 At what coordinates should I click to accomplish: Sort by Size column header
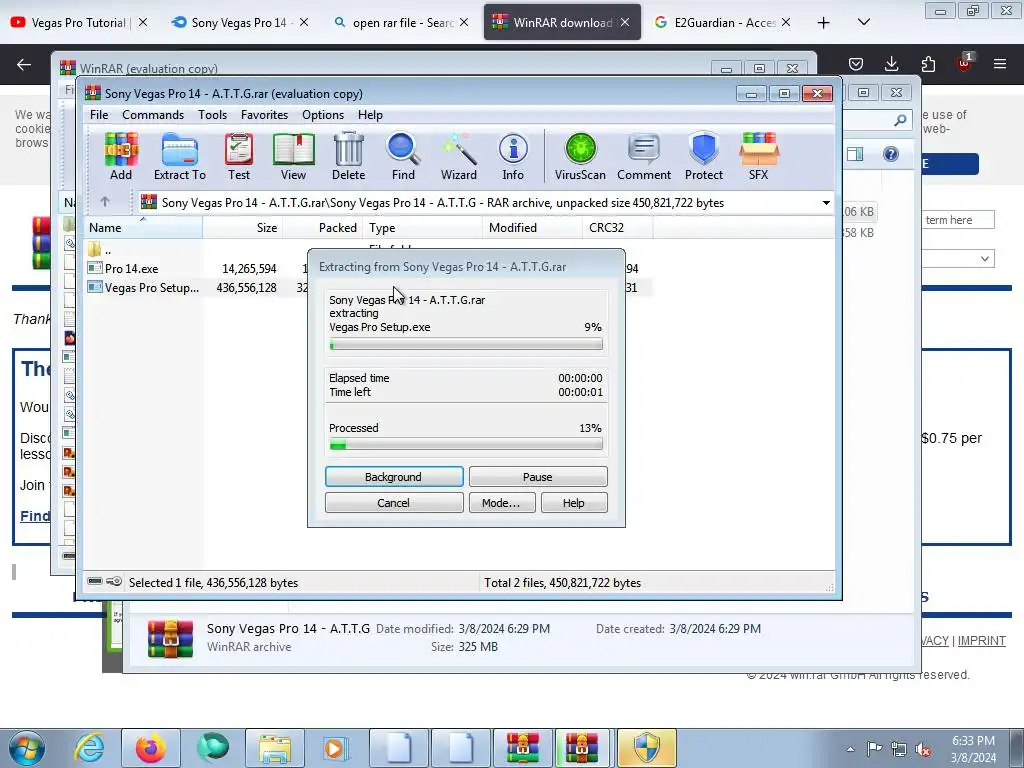242,228
